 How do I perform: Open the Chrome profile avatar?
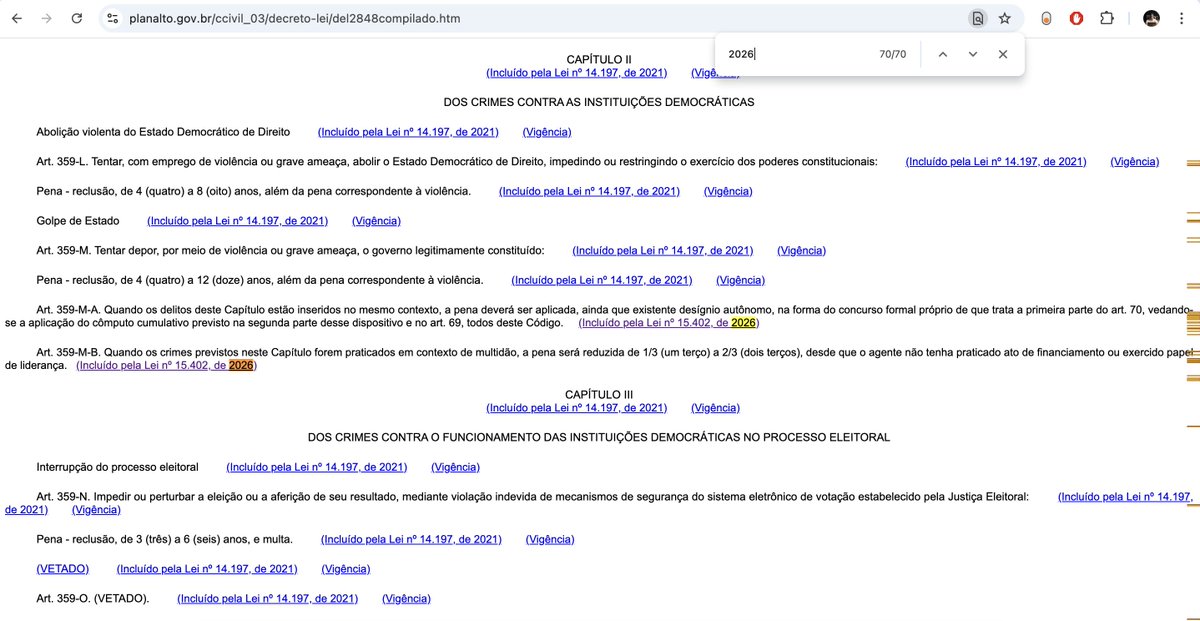1151,18
